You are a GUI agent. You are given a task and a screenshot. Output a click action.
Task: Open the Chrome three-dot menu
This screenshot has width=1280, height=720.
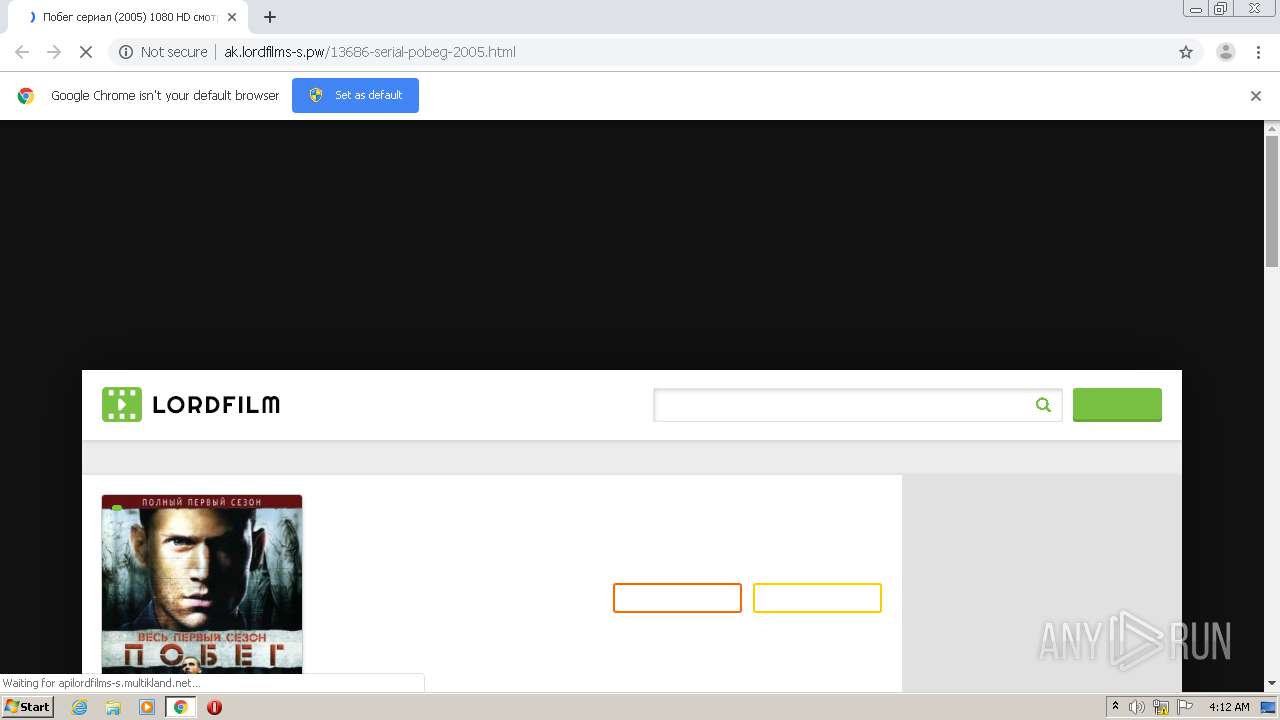click(1258, 52)
